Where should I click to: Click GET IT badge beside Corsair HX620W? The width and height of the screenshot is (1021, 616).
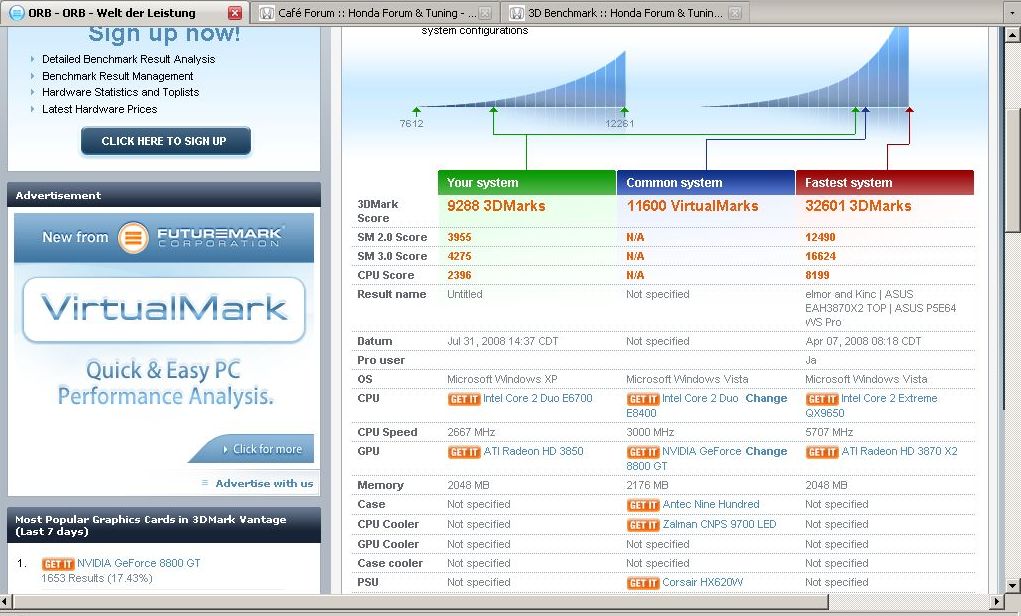643,583
